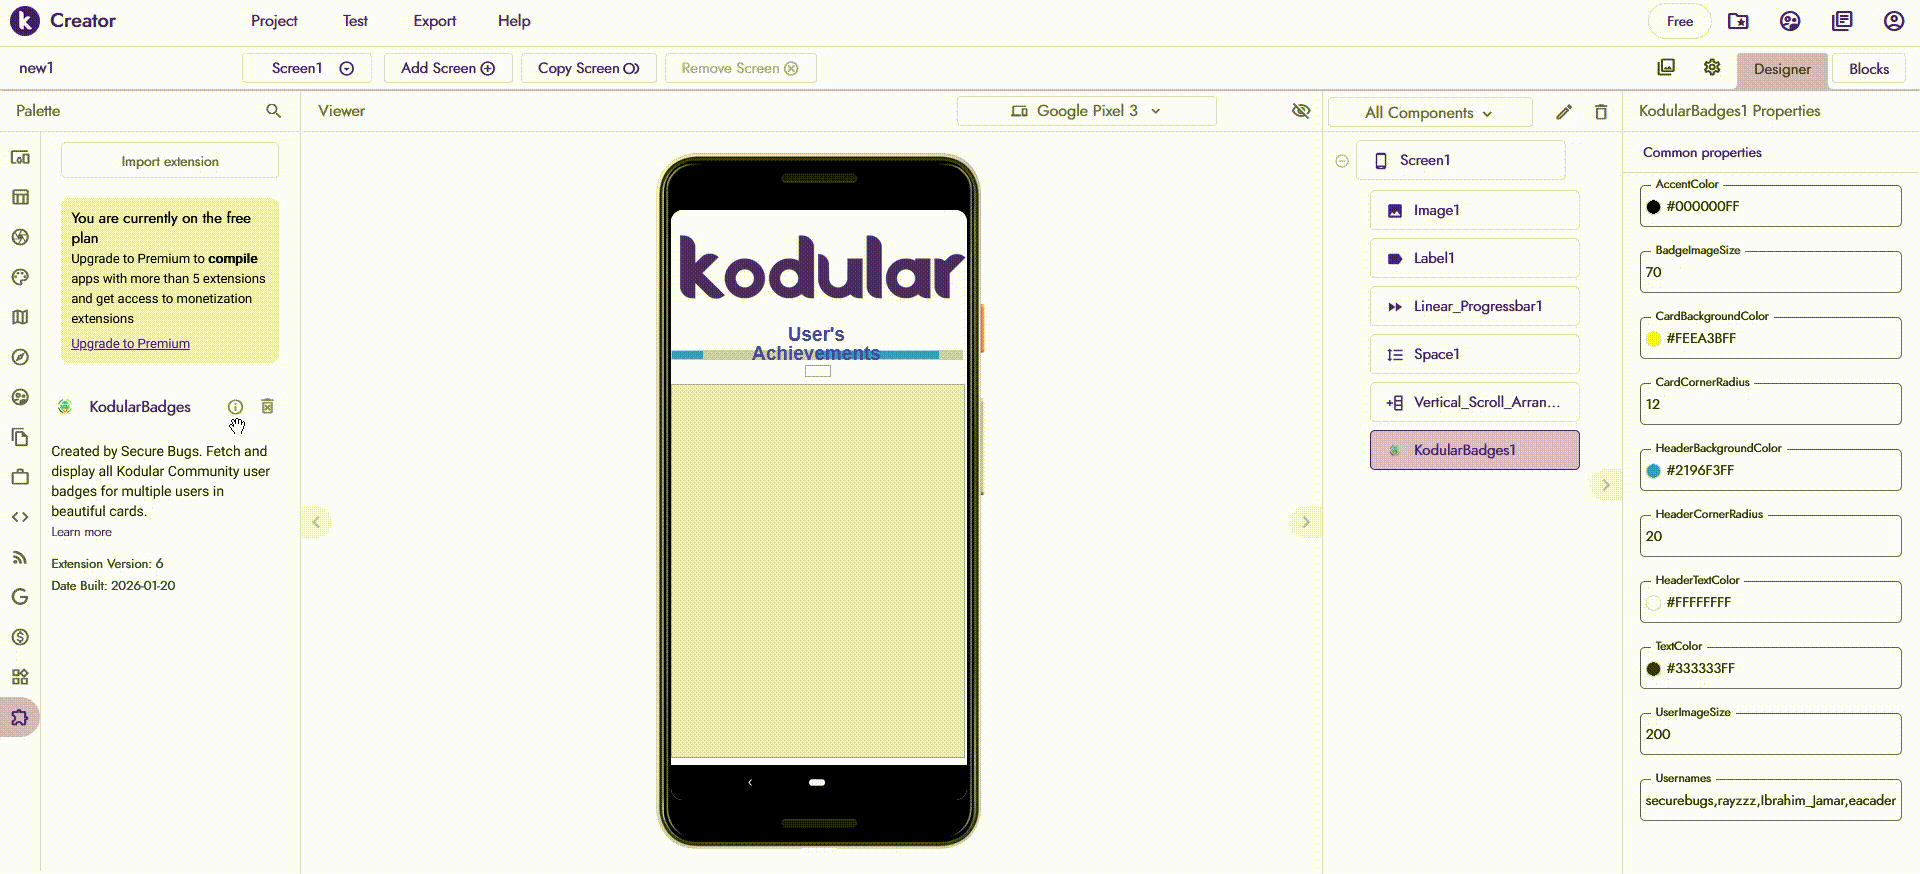The width and height of the screenshot is (1920, 874).
Task: Rename the selected component with pencil icon
Action: [1564, 112]
